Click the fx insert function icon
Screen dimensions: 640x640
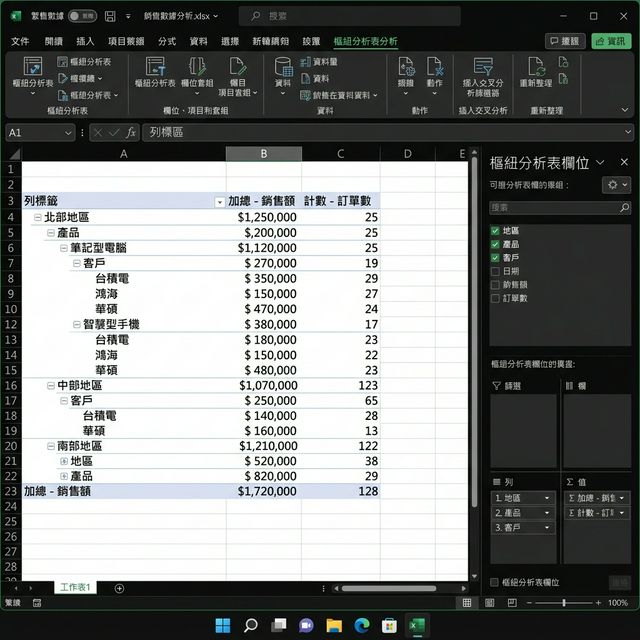131,133
